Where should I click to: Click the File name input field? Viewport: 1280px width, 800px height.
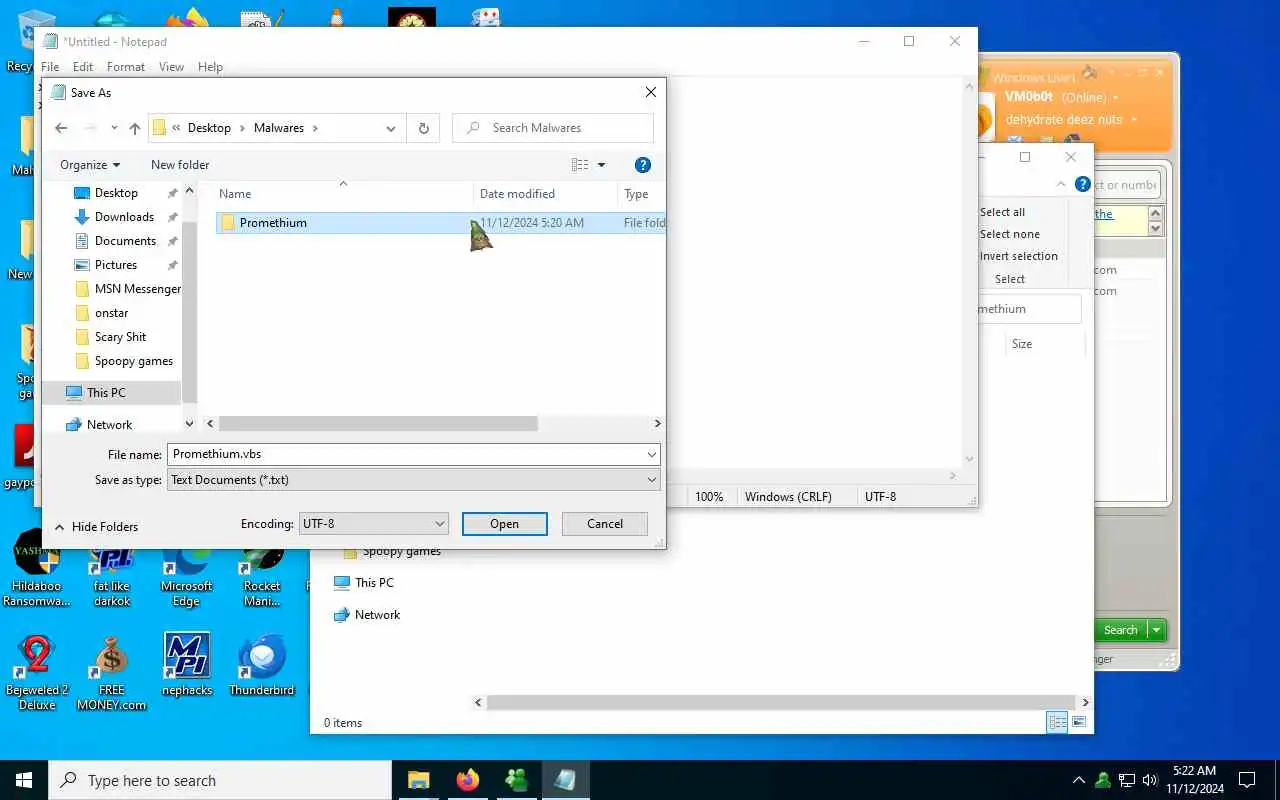click(406, 454)
